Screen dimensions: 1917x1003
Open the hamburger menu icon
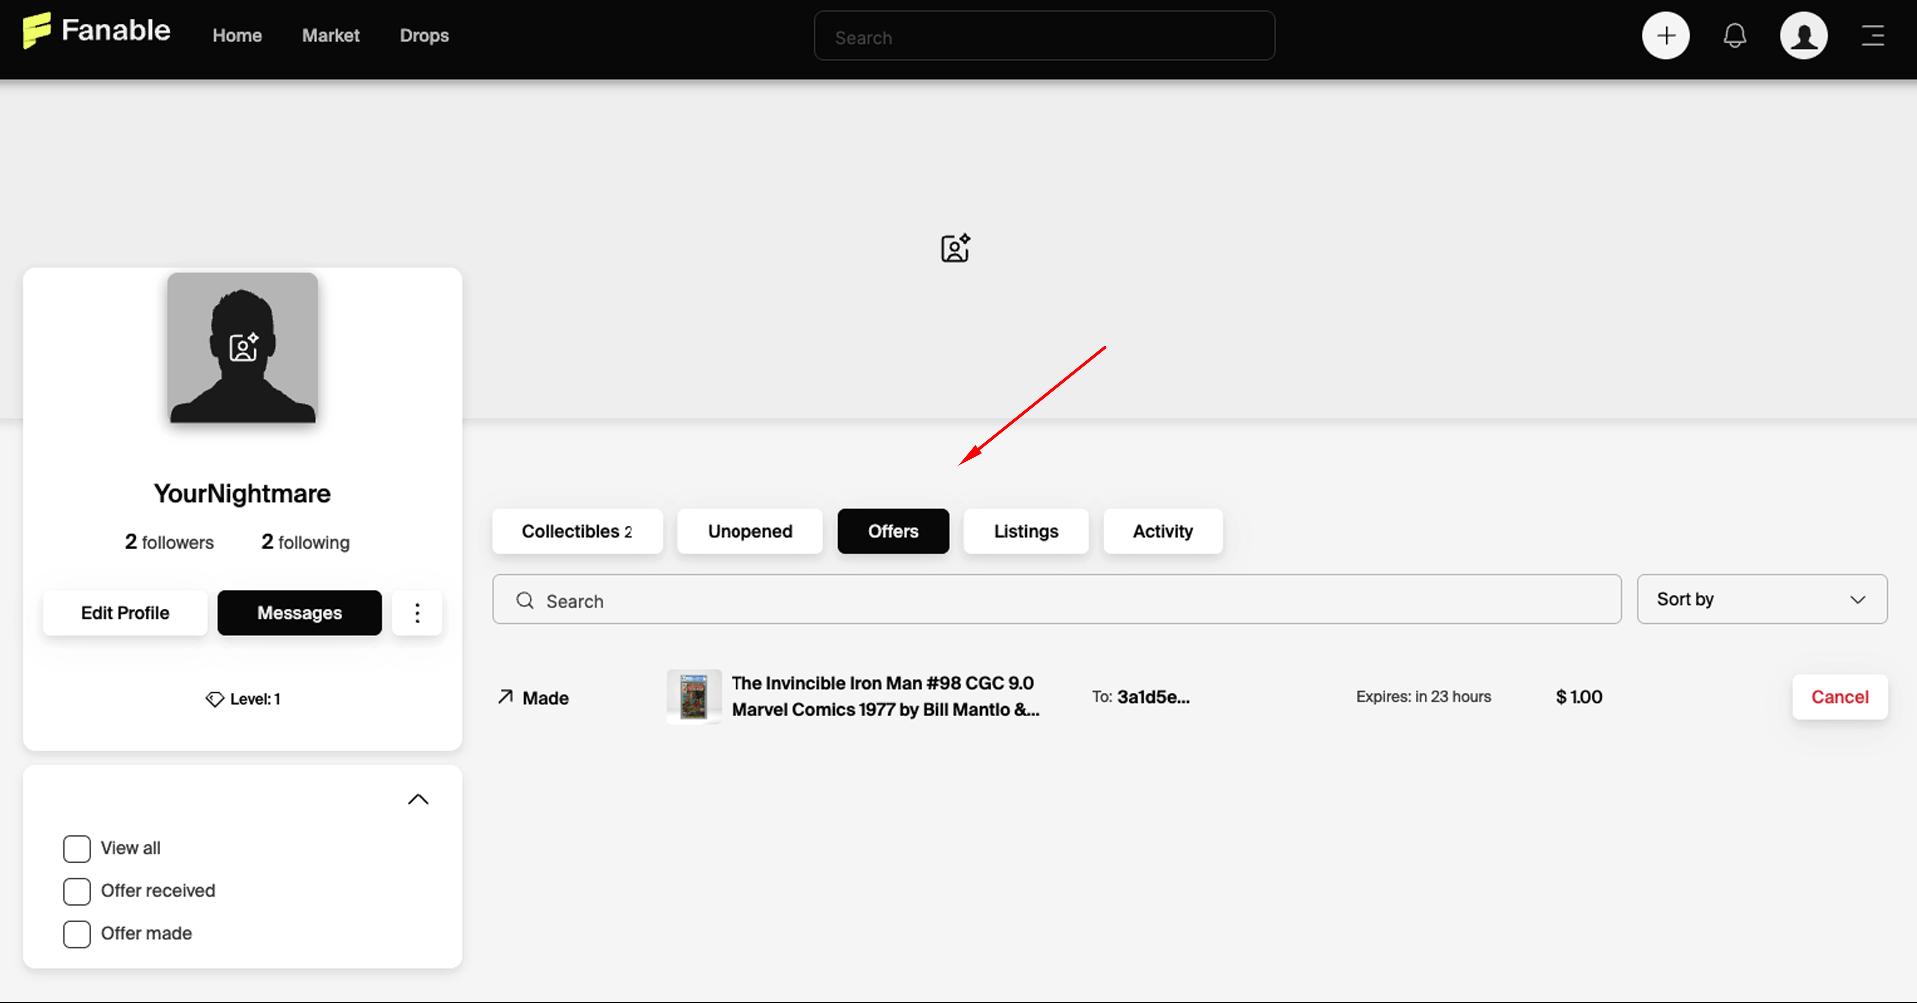1873,36
